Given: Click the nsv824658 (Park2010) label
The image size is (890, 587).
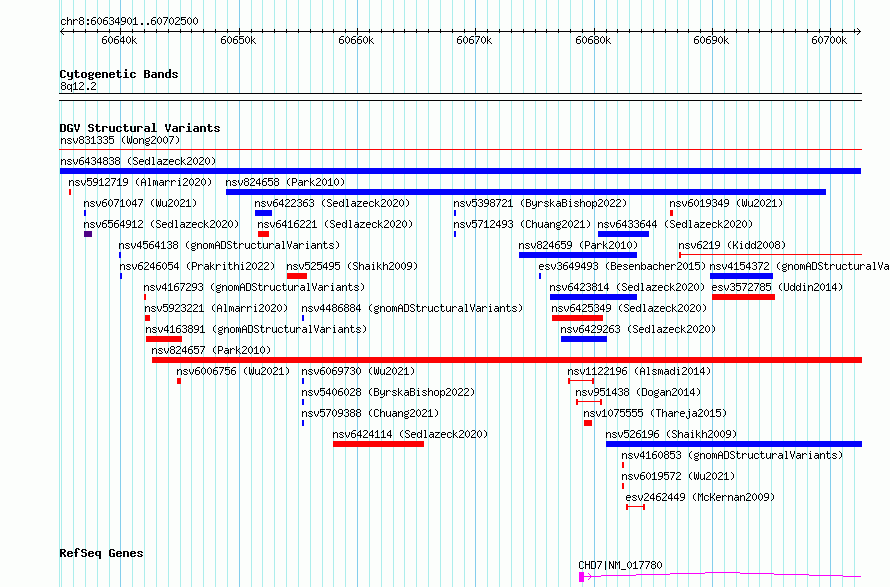Looking at the screenshot, I should click(x=285, y=182).
